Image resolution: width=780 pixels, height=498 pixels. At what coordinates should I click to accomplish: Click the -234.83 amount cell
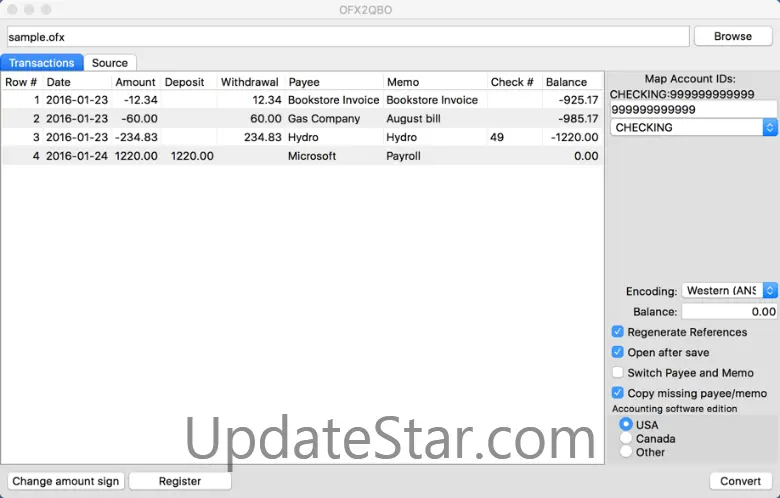point(136,137)
